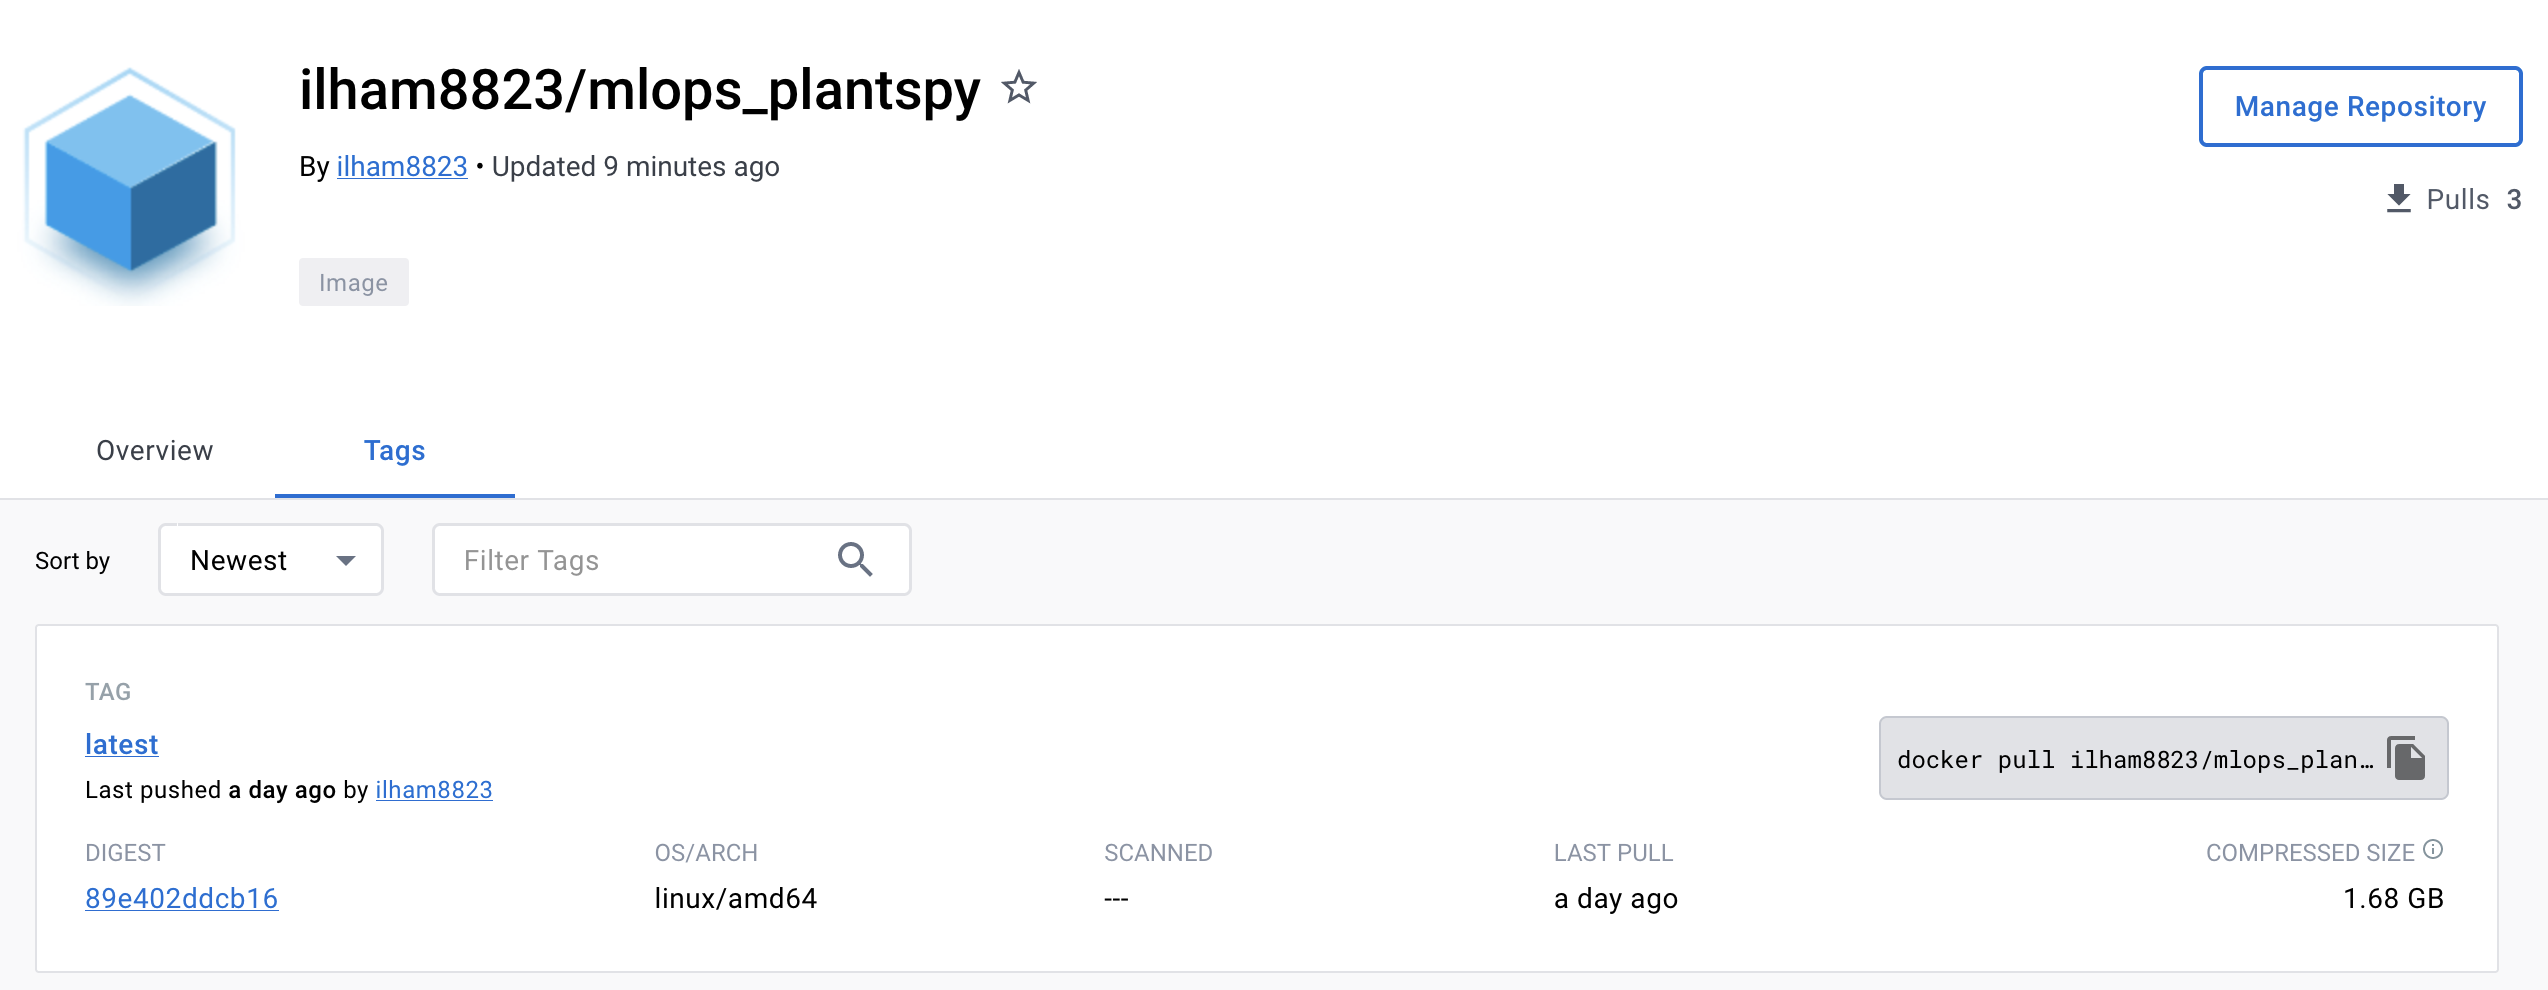
Task: Click the repository cube logo image
Action: [x=130, y=175]
